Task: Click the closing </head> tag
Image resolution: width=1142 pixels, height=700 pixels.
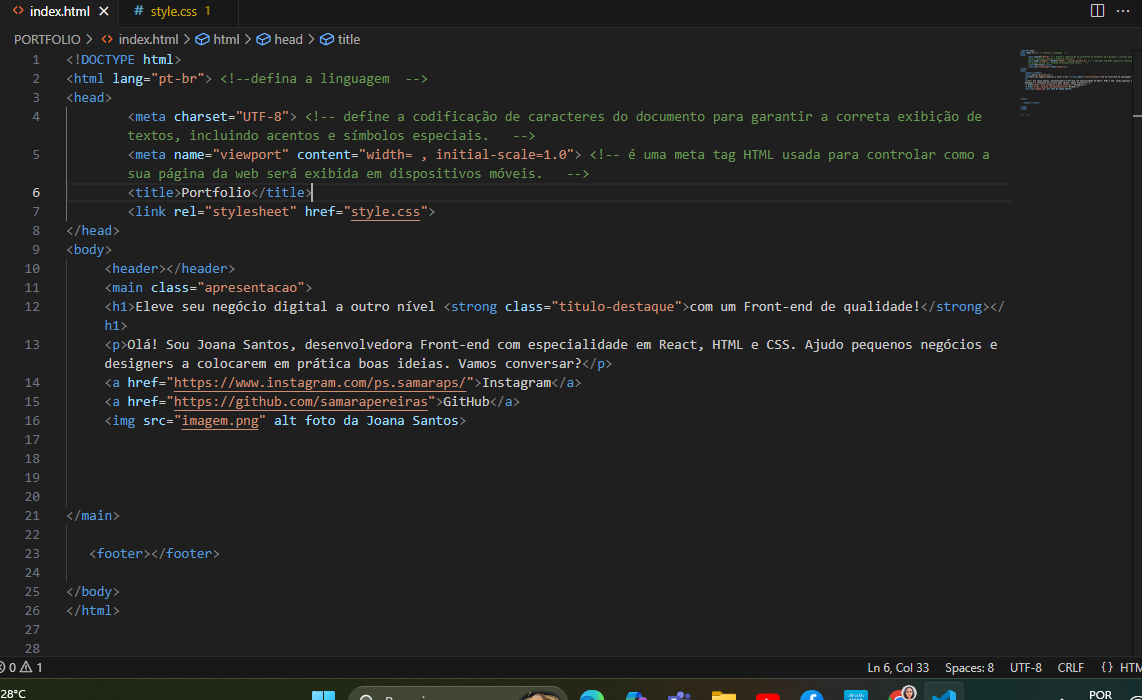Action: 92,231
